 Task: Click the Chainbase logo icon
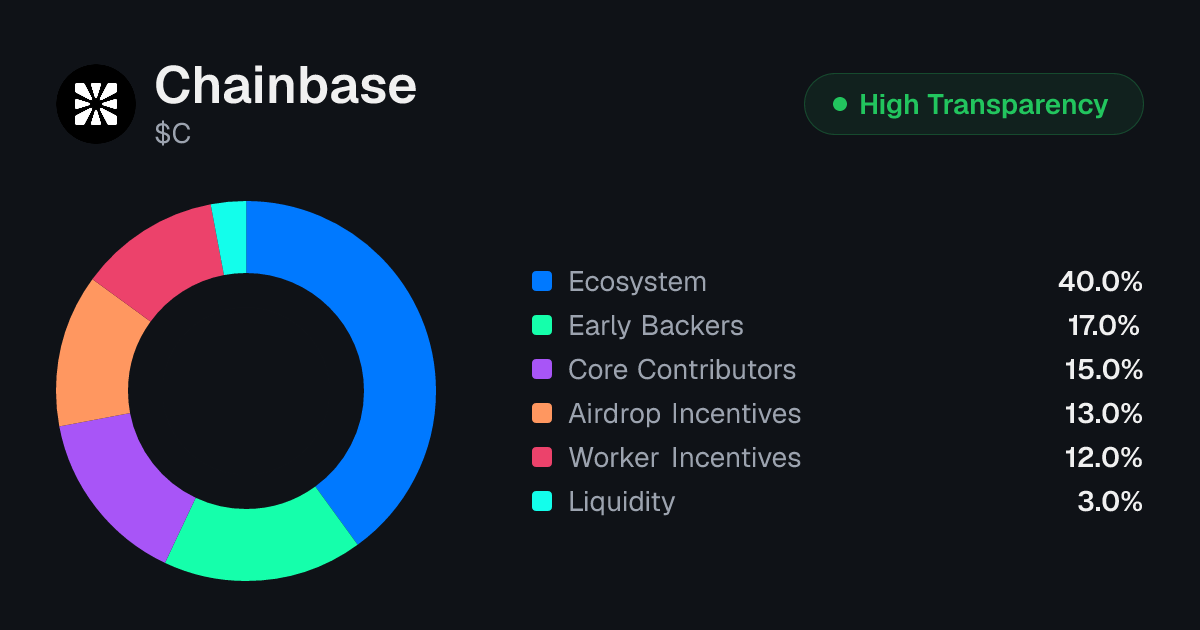click(x=96, y=104)
